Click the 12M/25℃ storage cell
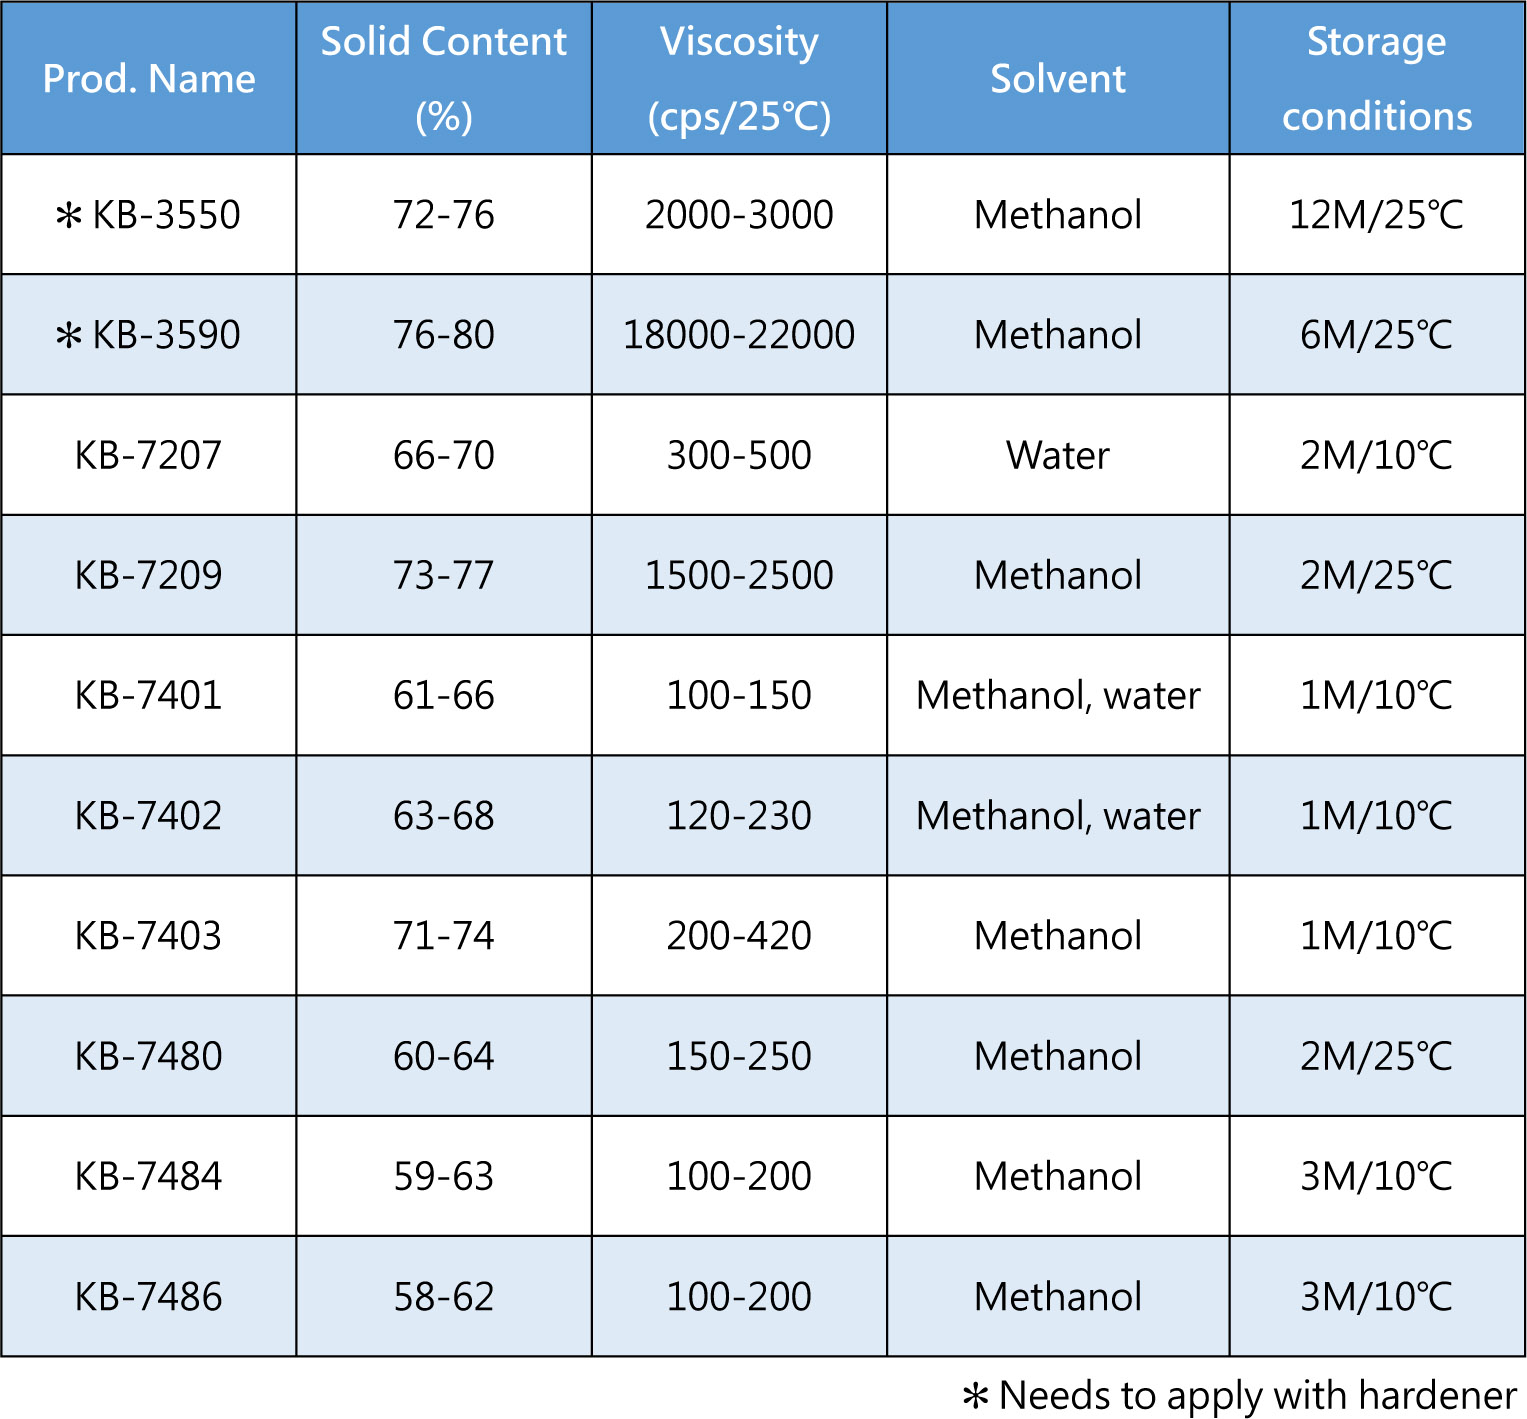This screenshot has height=1419, width=1527. click(1377, 215)
